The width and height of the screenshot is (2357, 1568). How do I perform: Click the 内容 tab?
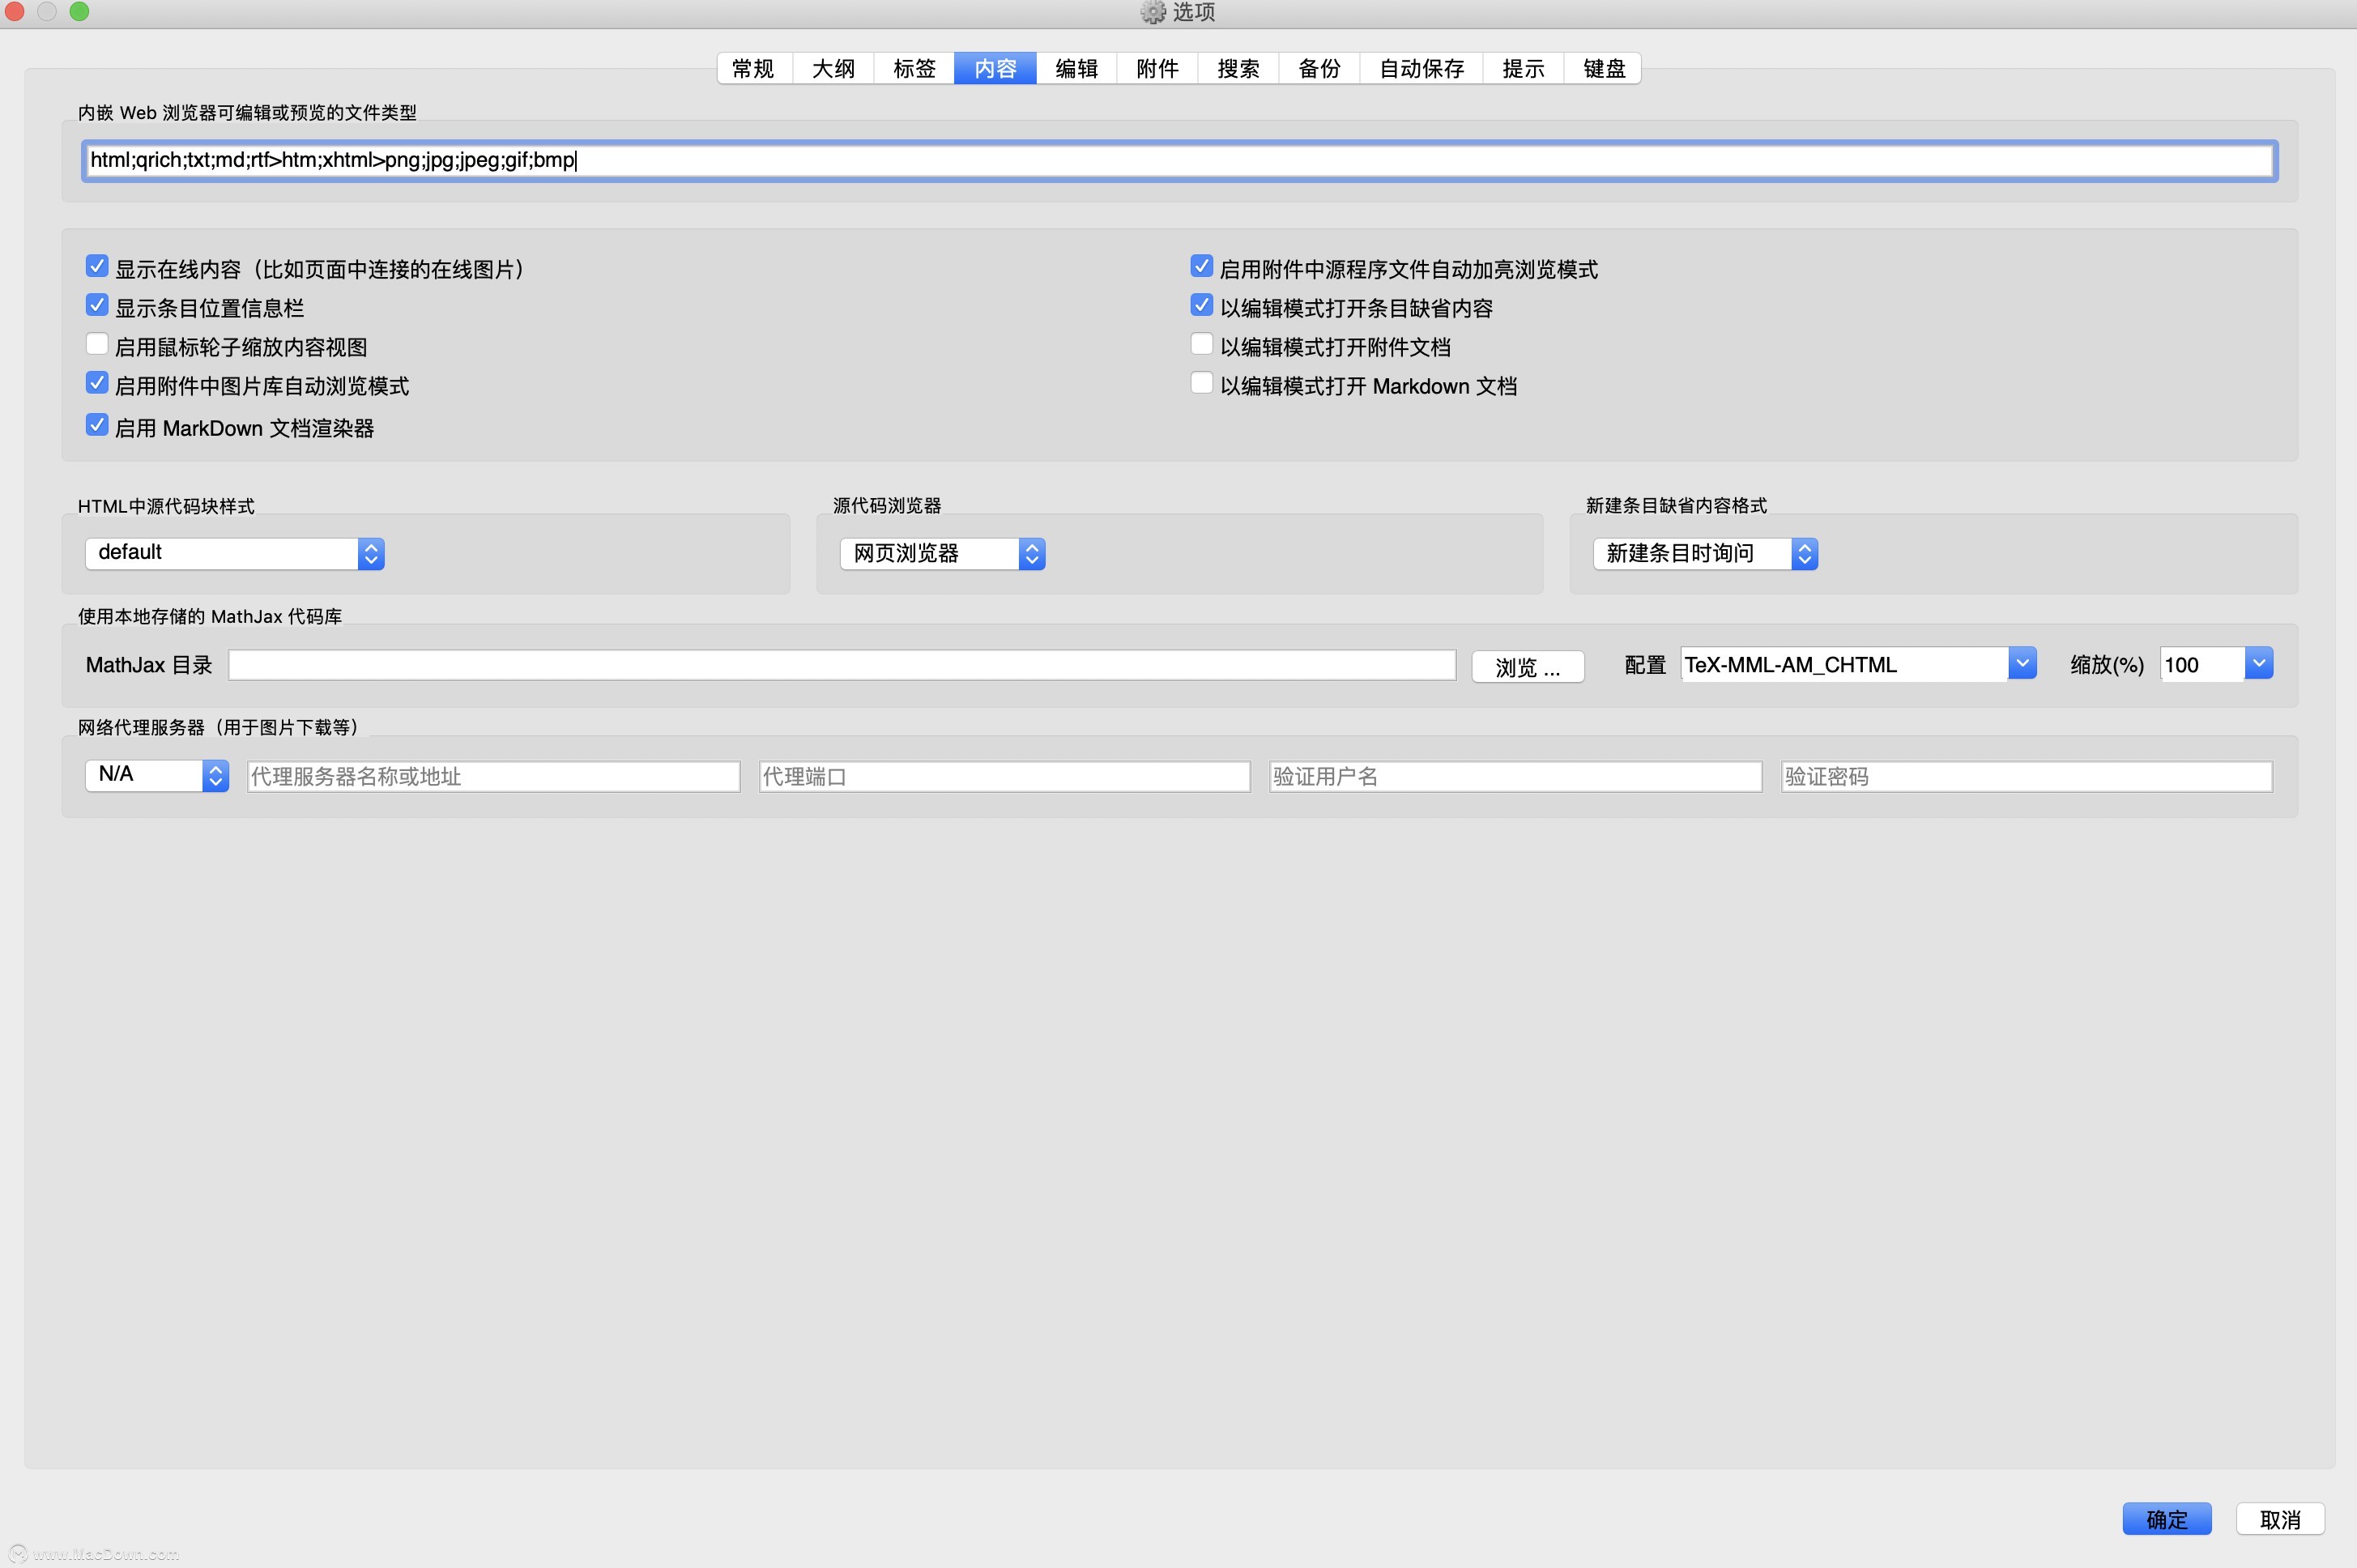pyautogui.click(x=995, y=68)
